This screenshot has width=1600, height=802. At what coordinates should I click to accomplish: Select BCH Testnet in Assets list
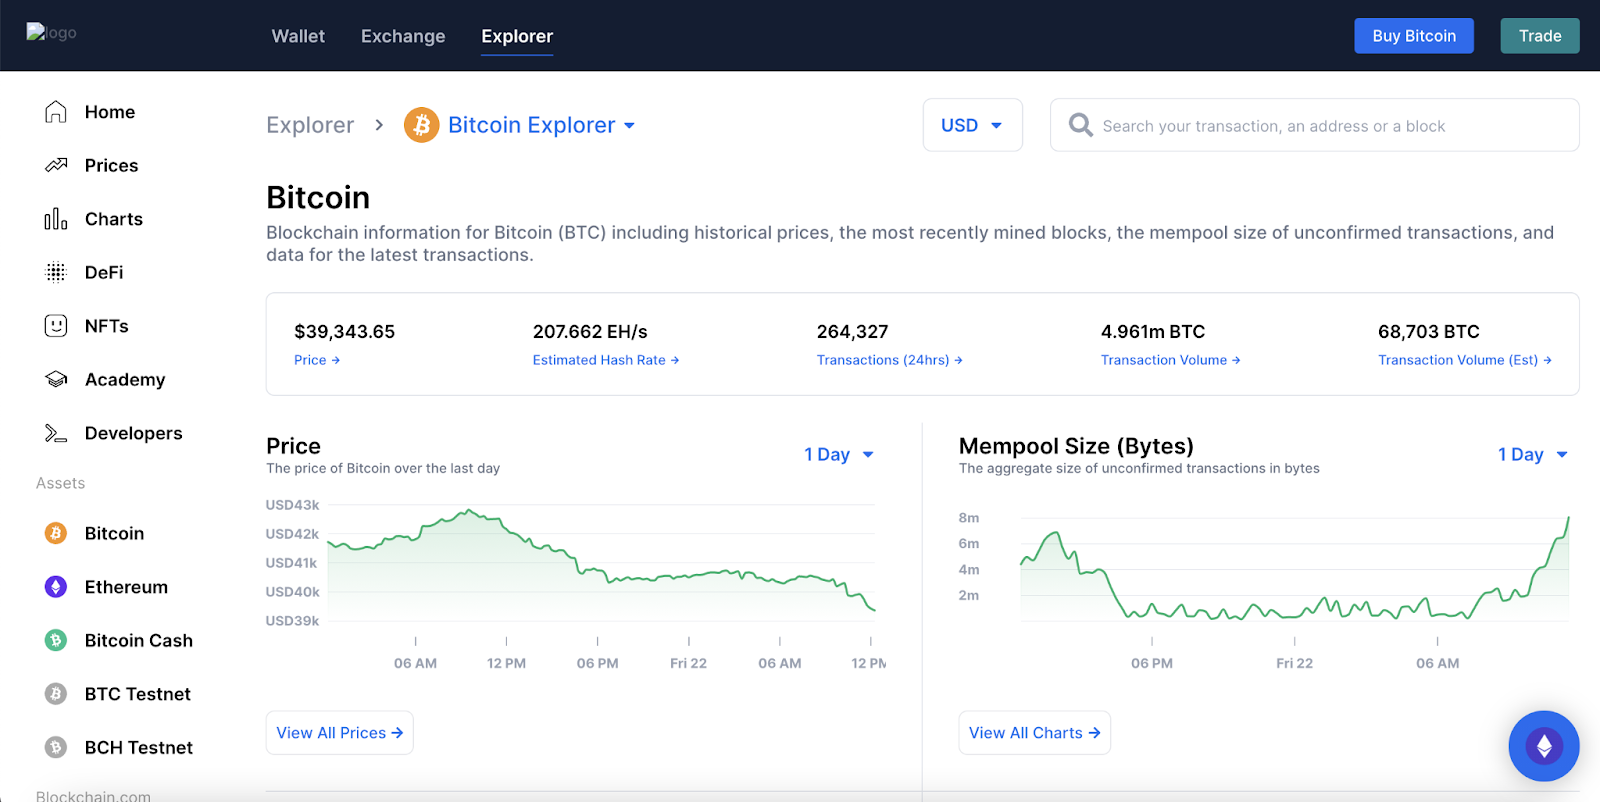coord(139,747)
